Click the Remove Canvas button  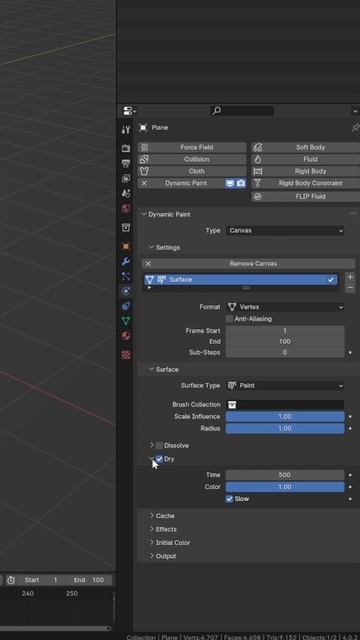click(x=249, y=264)
